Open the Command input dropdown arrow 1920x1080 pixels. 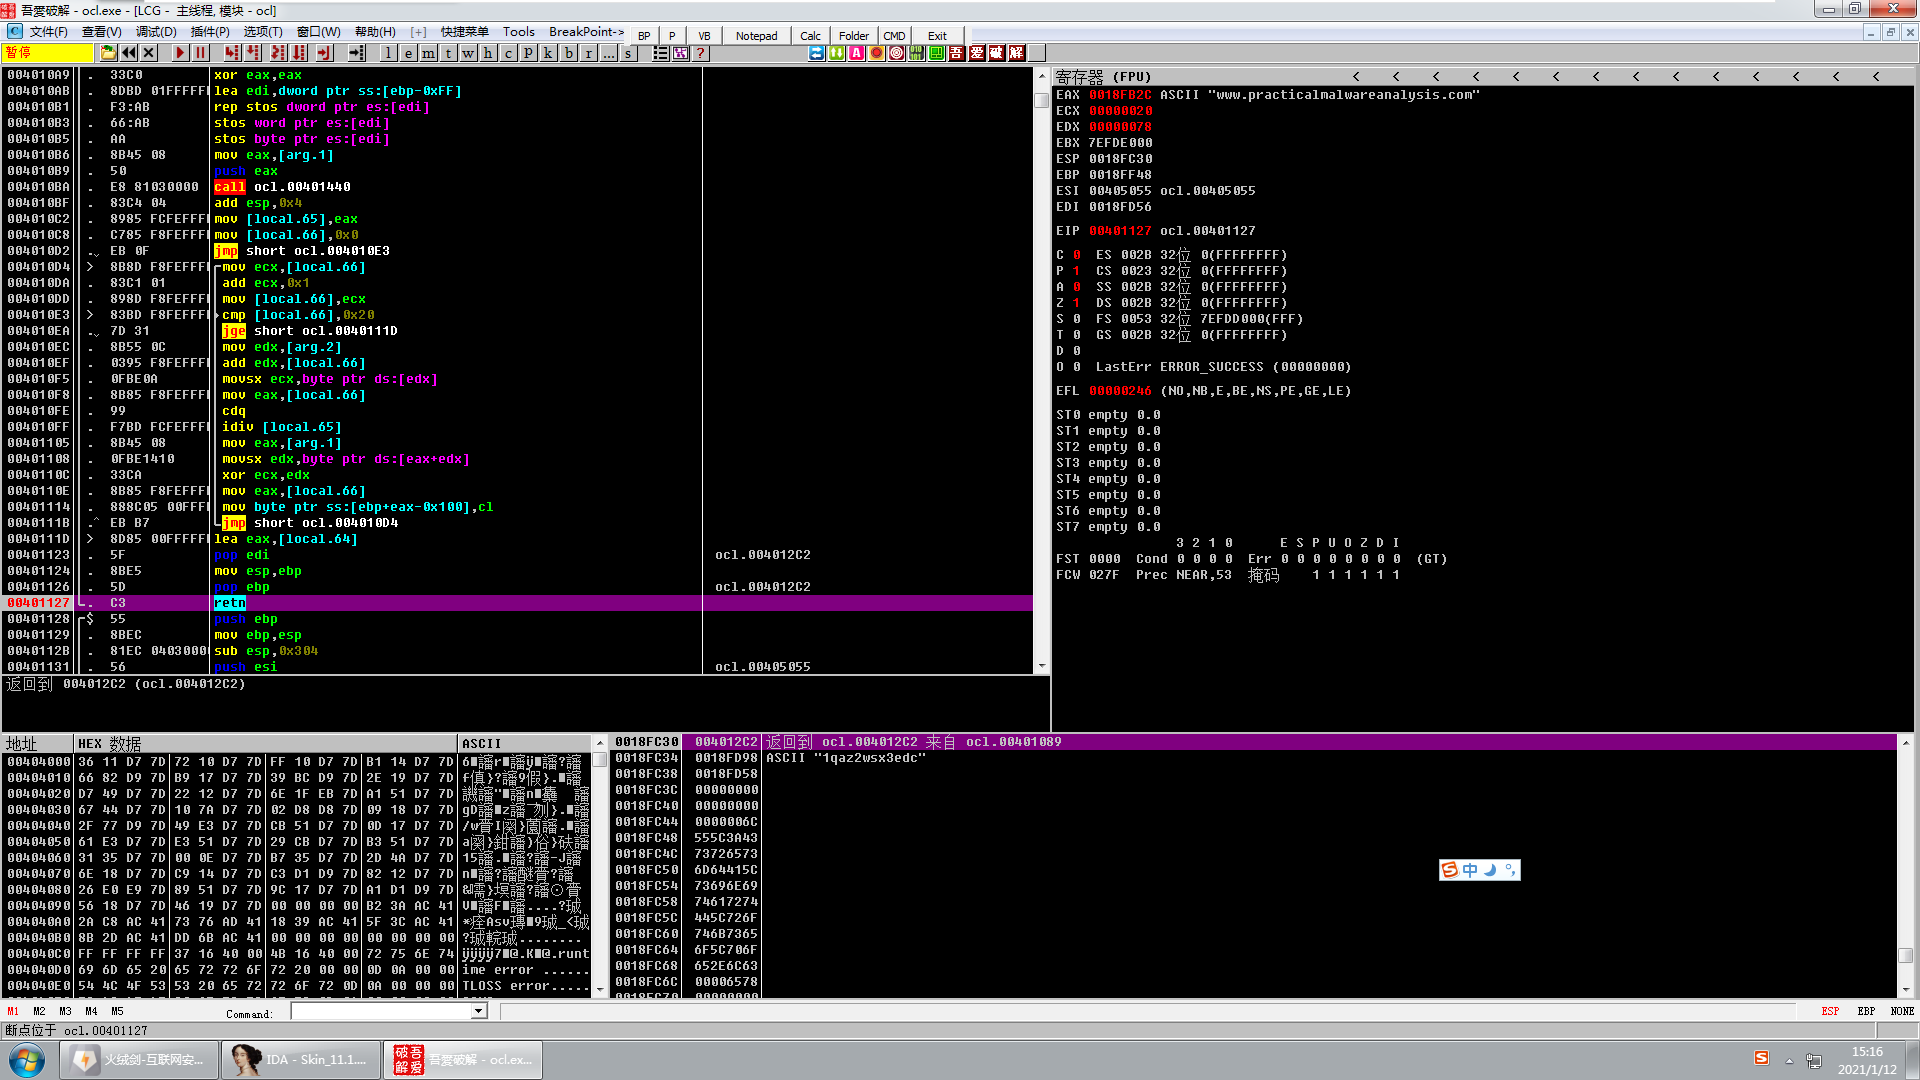478,1011
